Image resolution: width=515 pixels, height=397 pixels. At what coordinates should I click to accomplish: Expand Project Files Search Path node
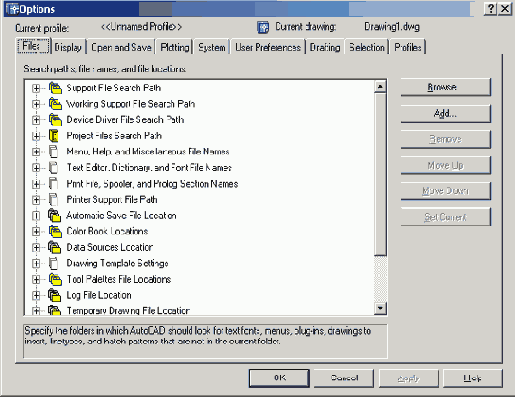36,136
